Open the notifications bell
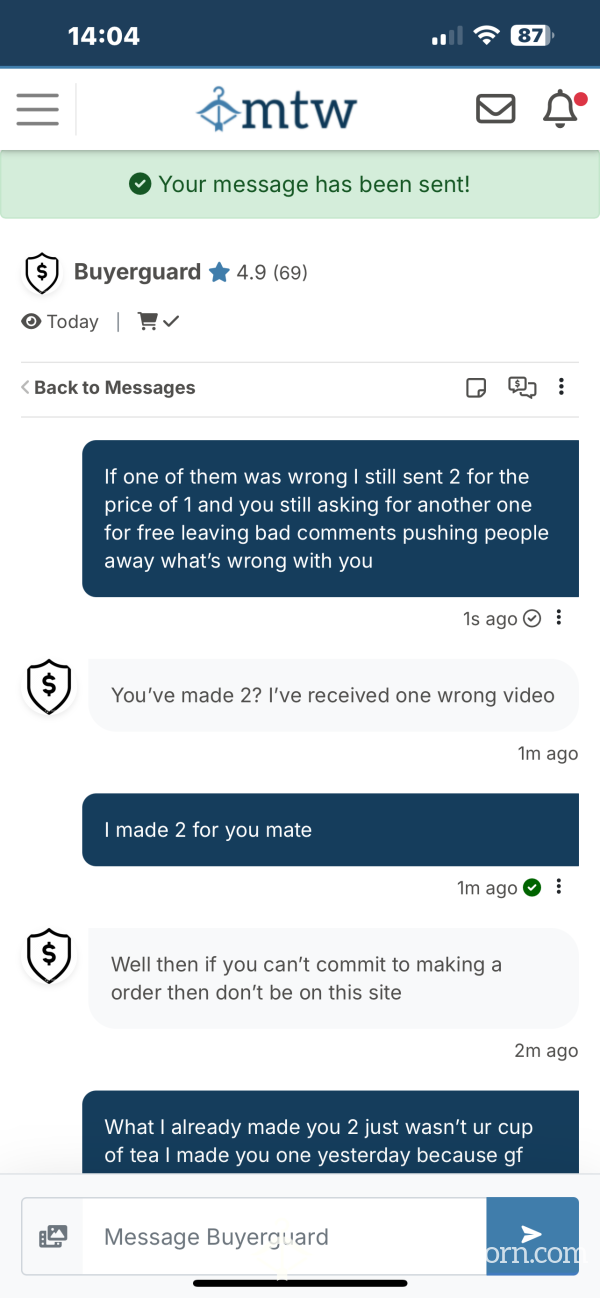Viewport: 600px width, 1298px height. point(560,108)
